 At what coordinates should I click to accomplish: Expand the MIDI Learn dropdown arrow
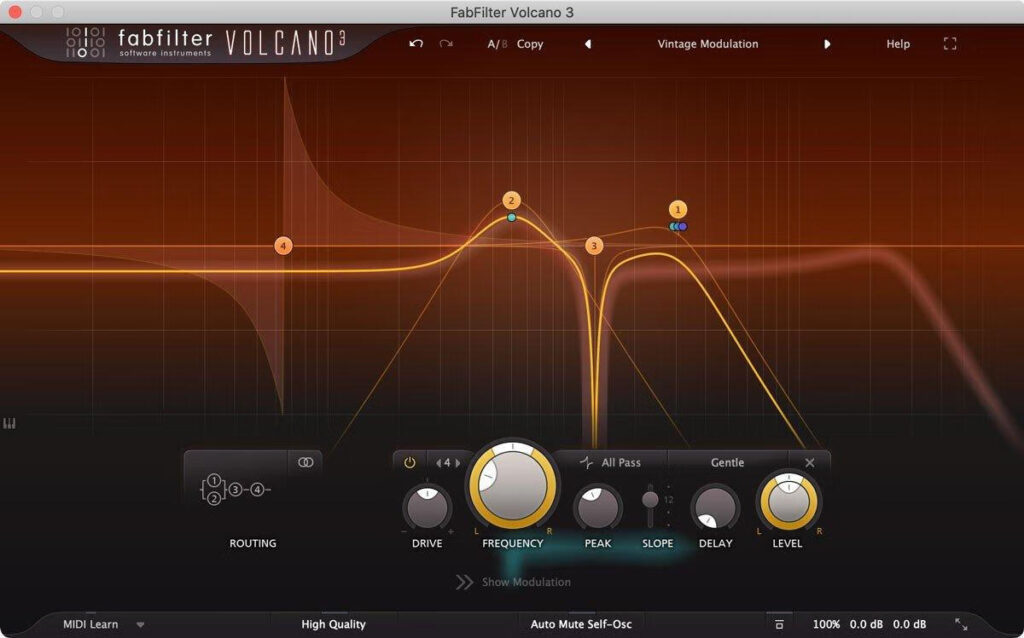coord(138,623)
